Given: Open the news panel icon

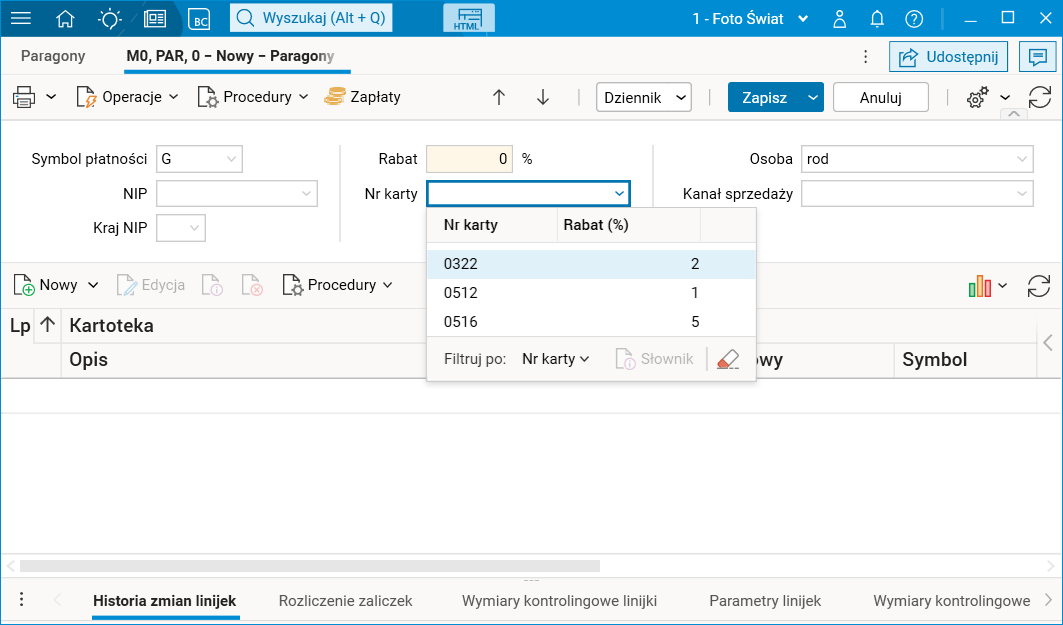Looking at the screenshot, I should tap(155, 18).
